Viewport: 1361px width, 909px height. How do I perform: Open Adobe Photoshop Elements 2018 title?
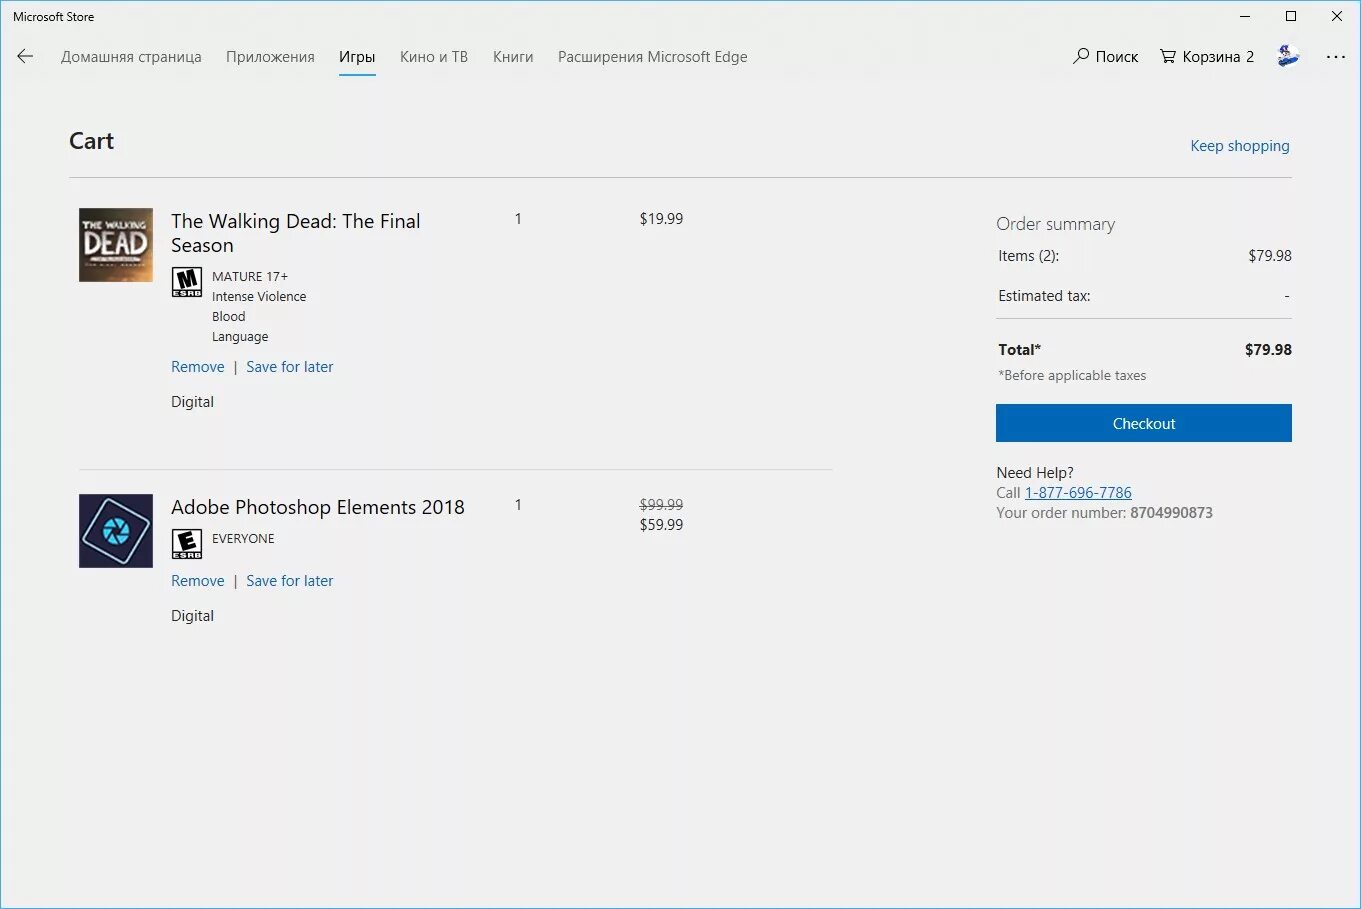click(x=318, y=507)
